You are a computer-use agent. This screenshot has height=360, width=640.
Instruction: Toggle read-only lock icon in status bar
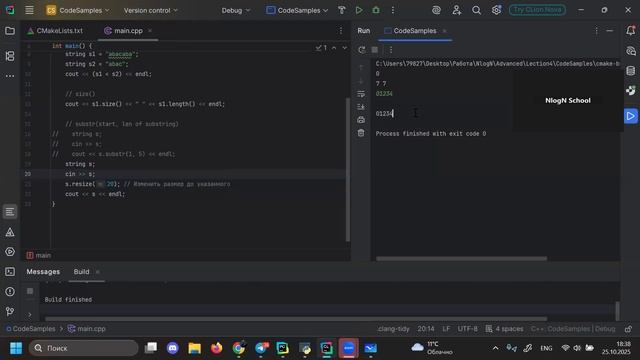(x=628, y=329)
